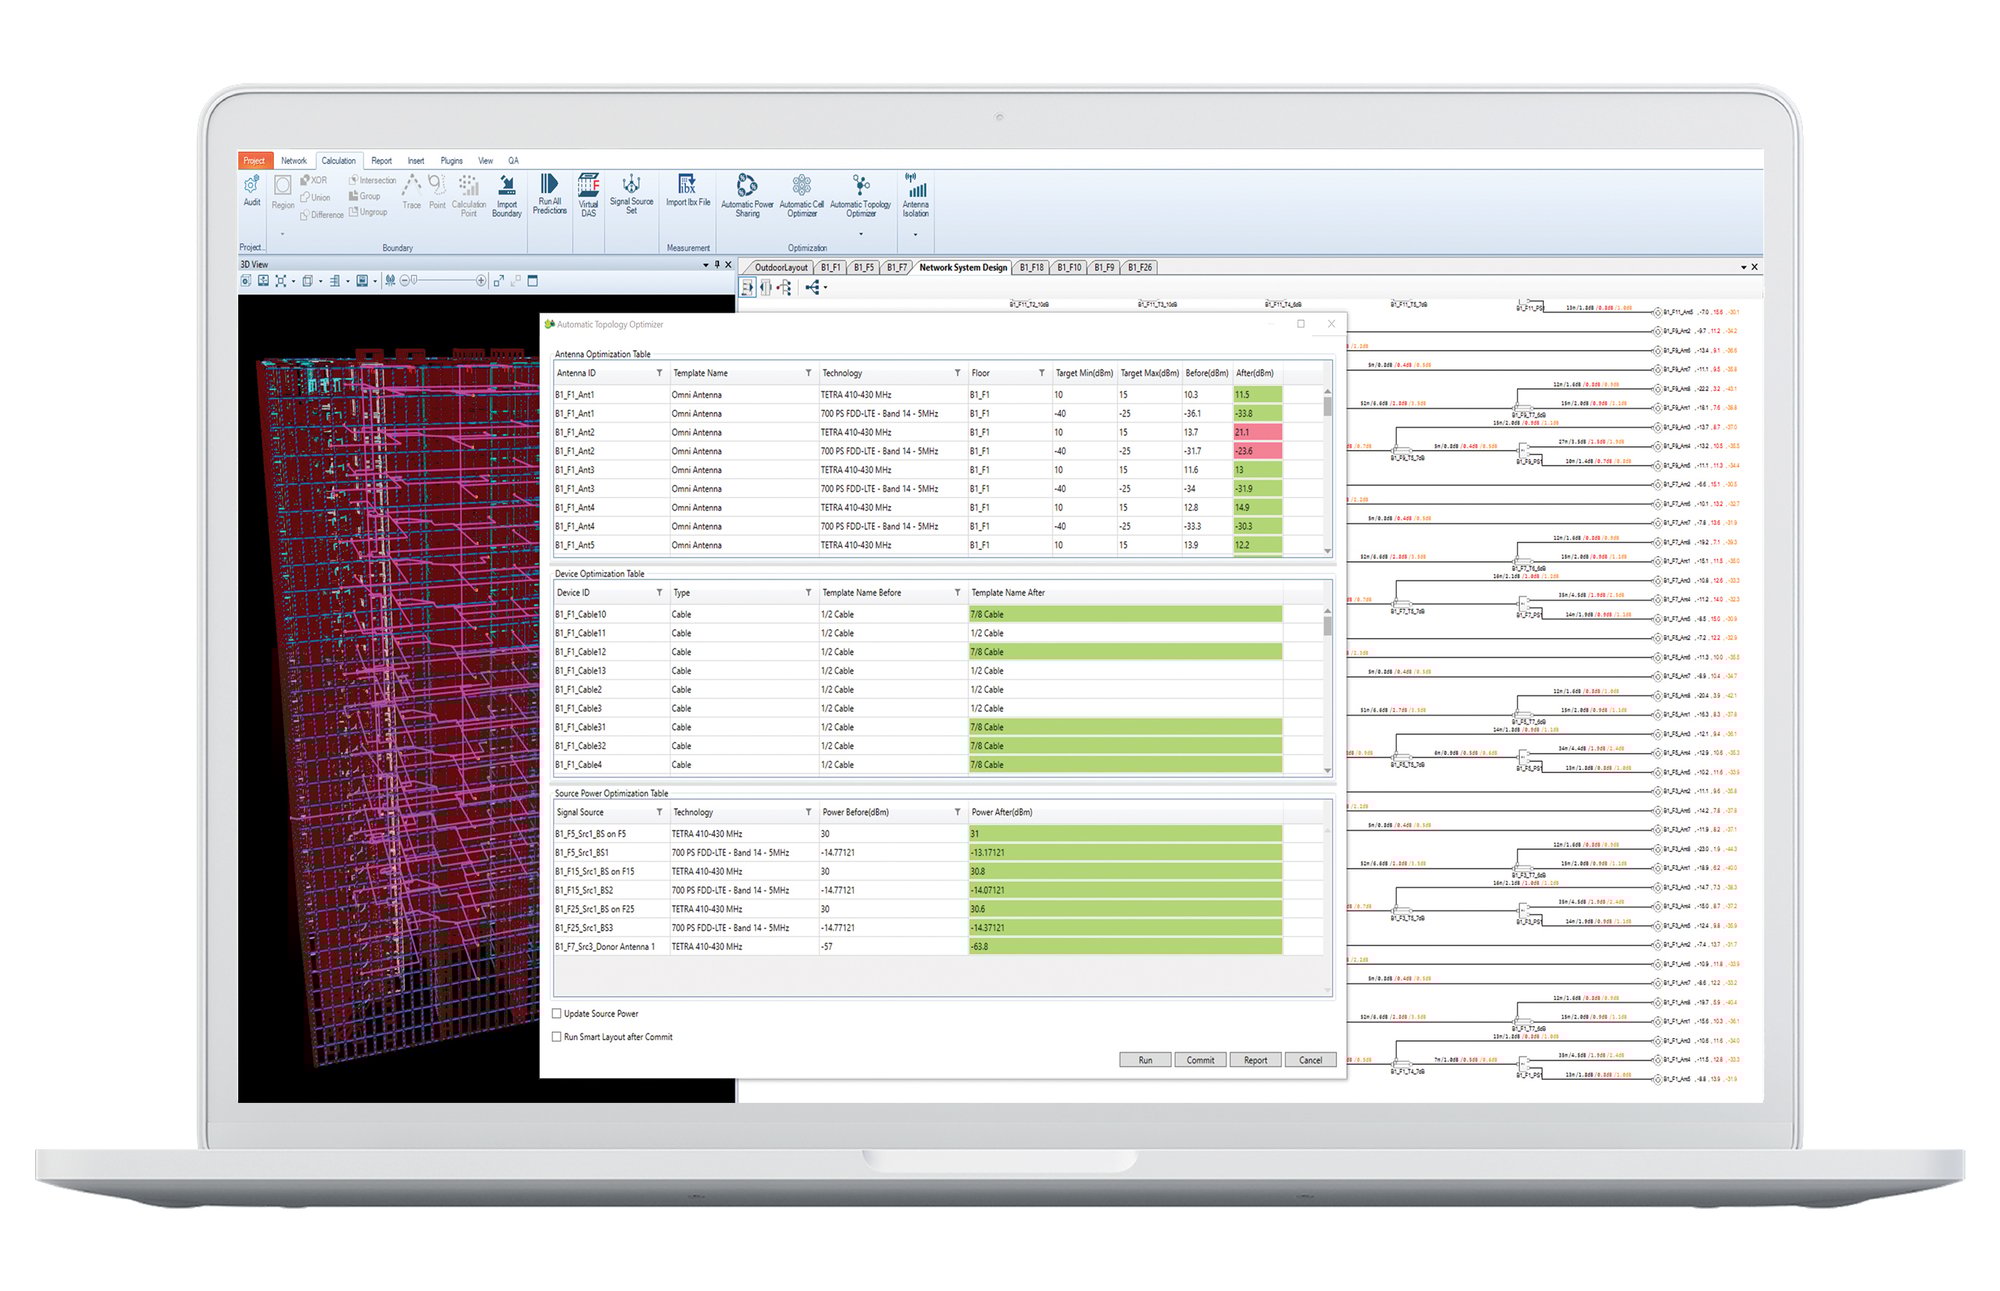Viewport: 2000px width, 1291px height.
Task: Open the Virtual DAS tool
Action: [588, 195]
